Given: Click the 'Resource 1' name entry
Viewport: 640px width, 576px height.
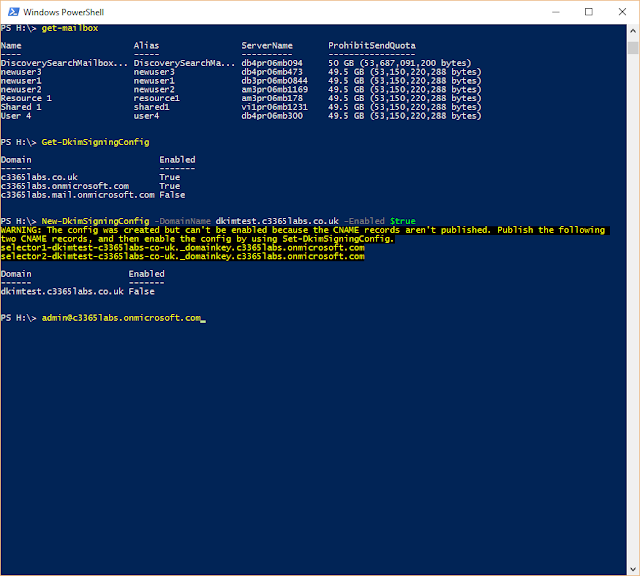Looking at the screenshot, I should (26, 98).
